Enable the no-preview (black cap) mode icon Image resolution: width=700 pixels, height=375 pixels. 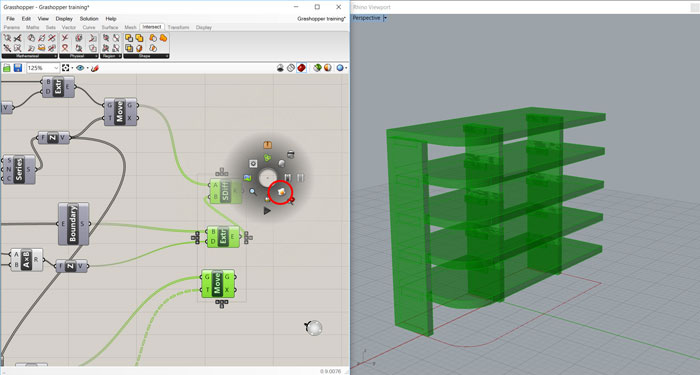tap(280, 68)
